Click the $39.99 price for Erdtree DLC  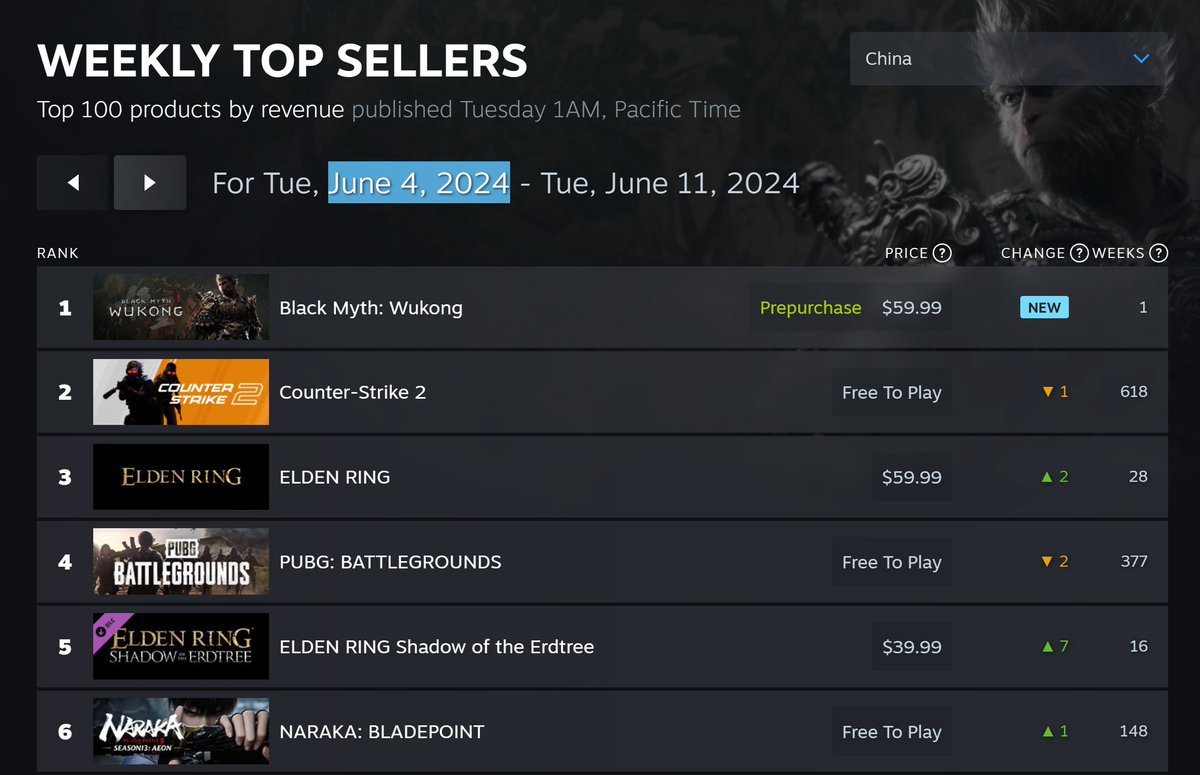pyautogui.click(x=912, y=646)
